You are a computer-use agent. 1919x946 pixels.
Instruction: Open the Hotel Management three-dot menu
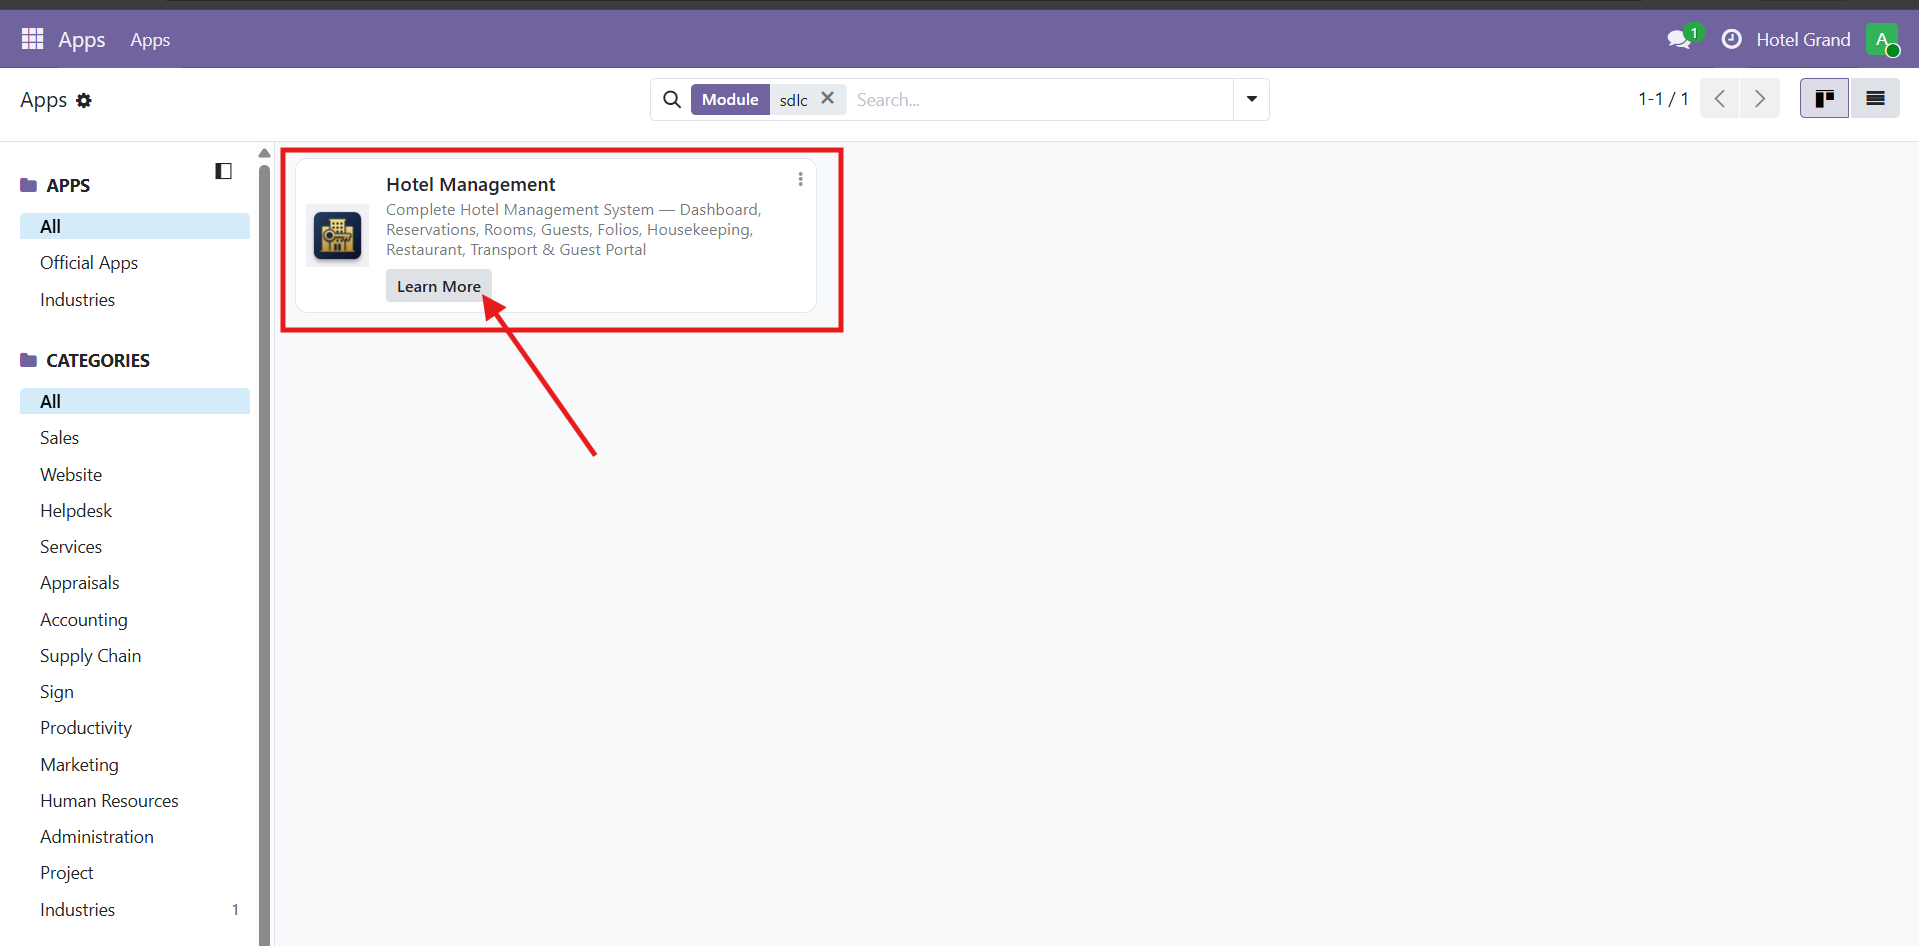click(800, 180)
